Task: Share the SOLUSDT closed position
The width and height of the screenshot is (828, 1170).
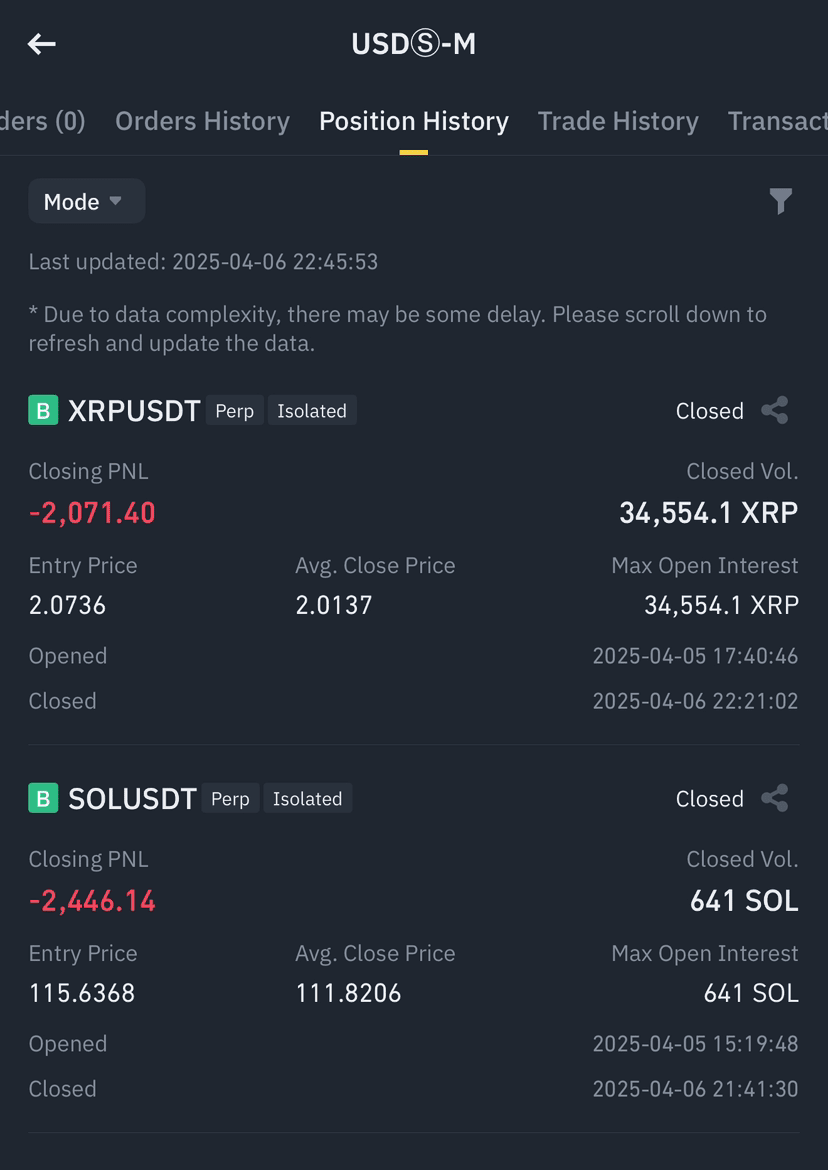Action: 774,798
